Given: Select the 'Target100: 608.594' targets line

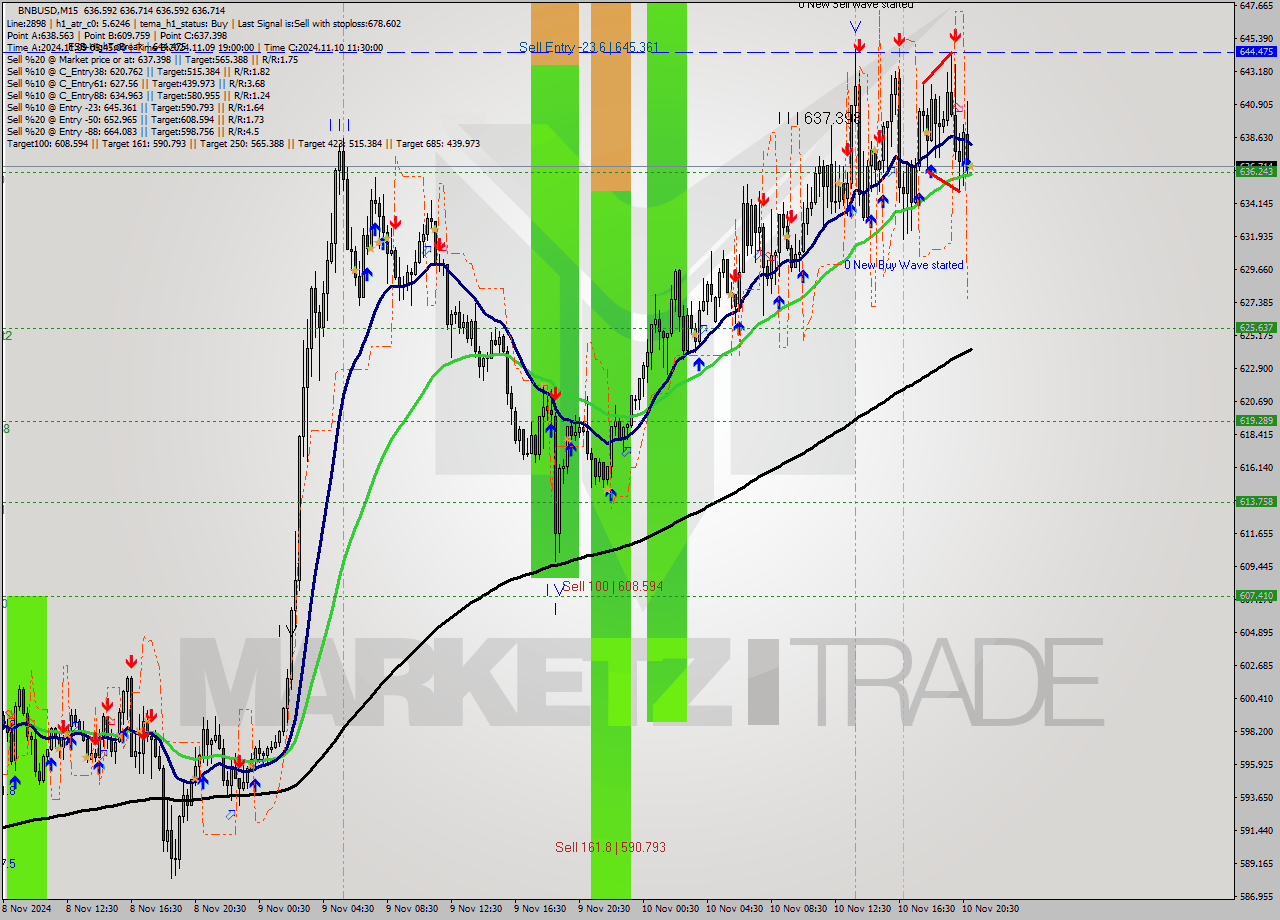Looking at the screenshot, I should [x=243, y=143].
